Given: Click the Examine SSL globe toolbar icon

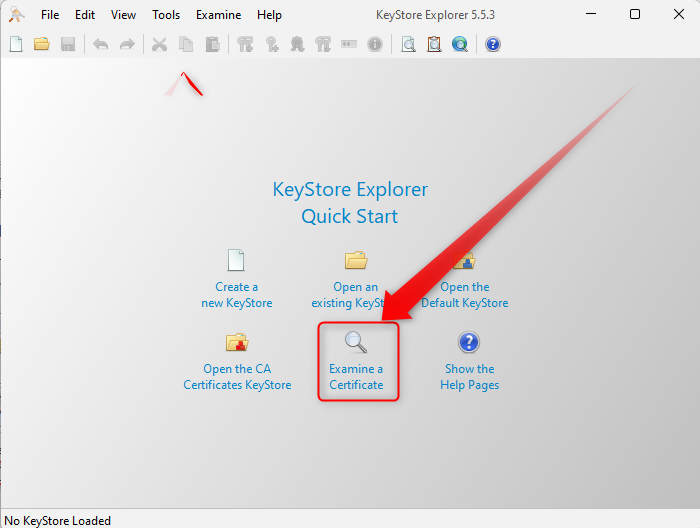Looking at the screenshot, I should pyautogui.click(x=460, y=44).
